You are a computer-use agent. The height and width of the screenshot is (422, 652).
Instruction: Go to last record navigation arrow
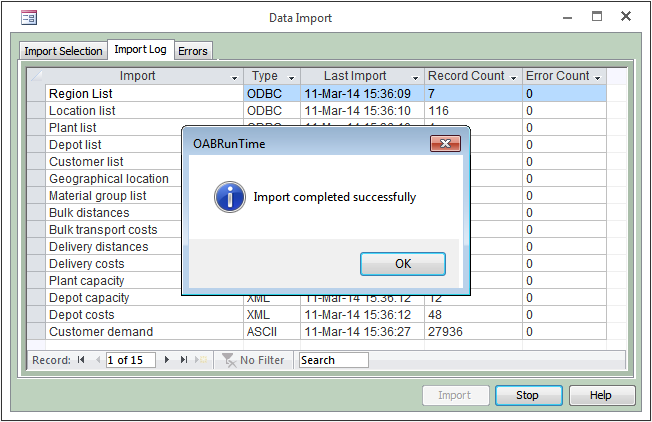(x=184, y=360)
